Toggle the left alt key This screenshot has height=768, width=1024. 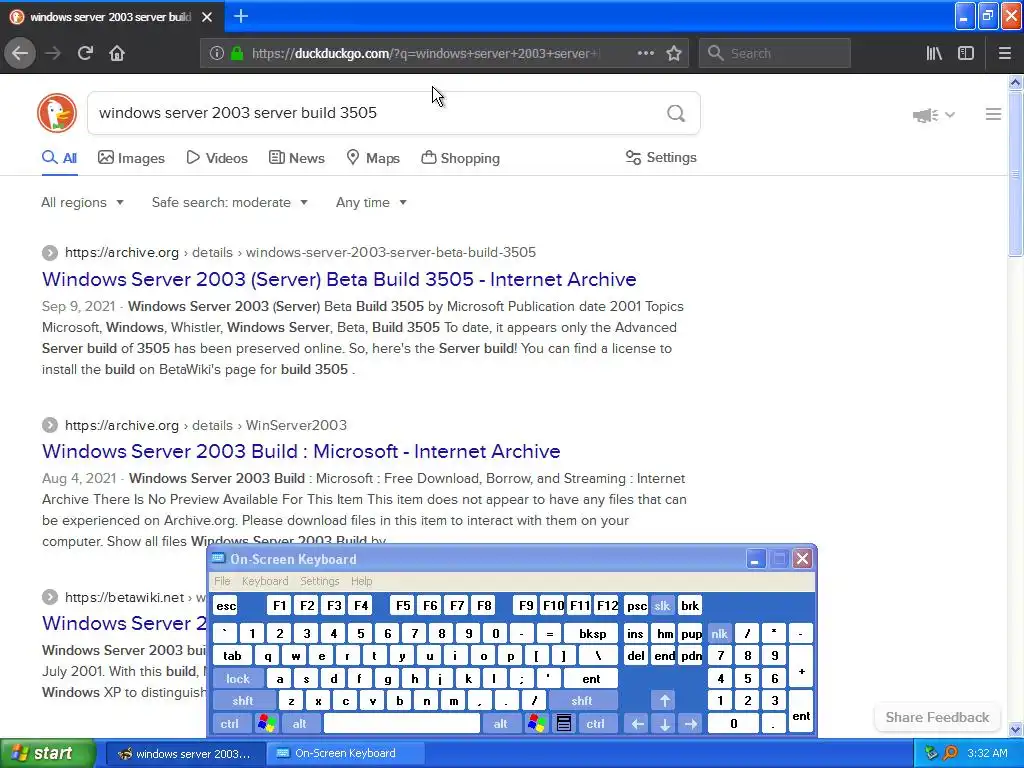300,724
